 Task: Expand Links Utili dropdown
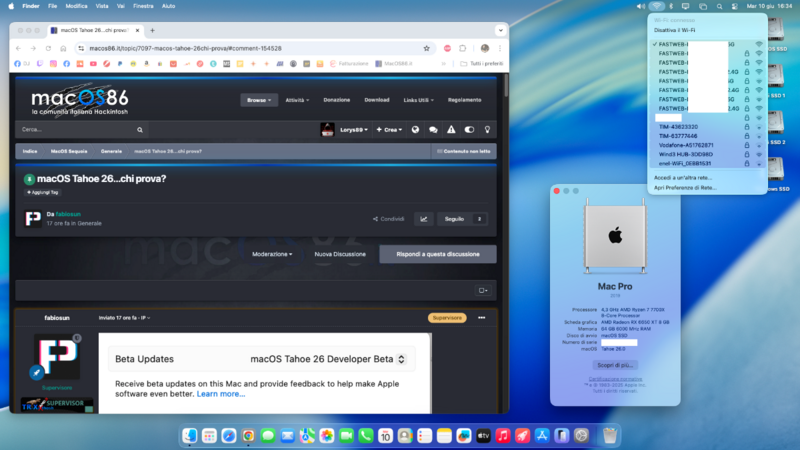[x=418, y=100]
